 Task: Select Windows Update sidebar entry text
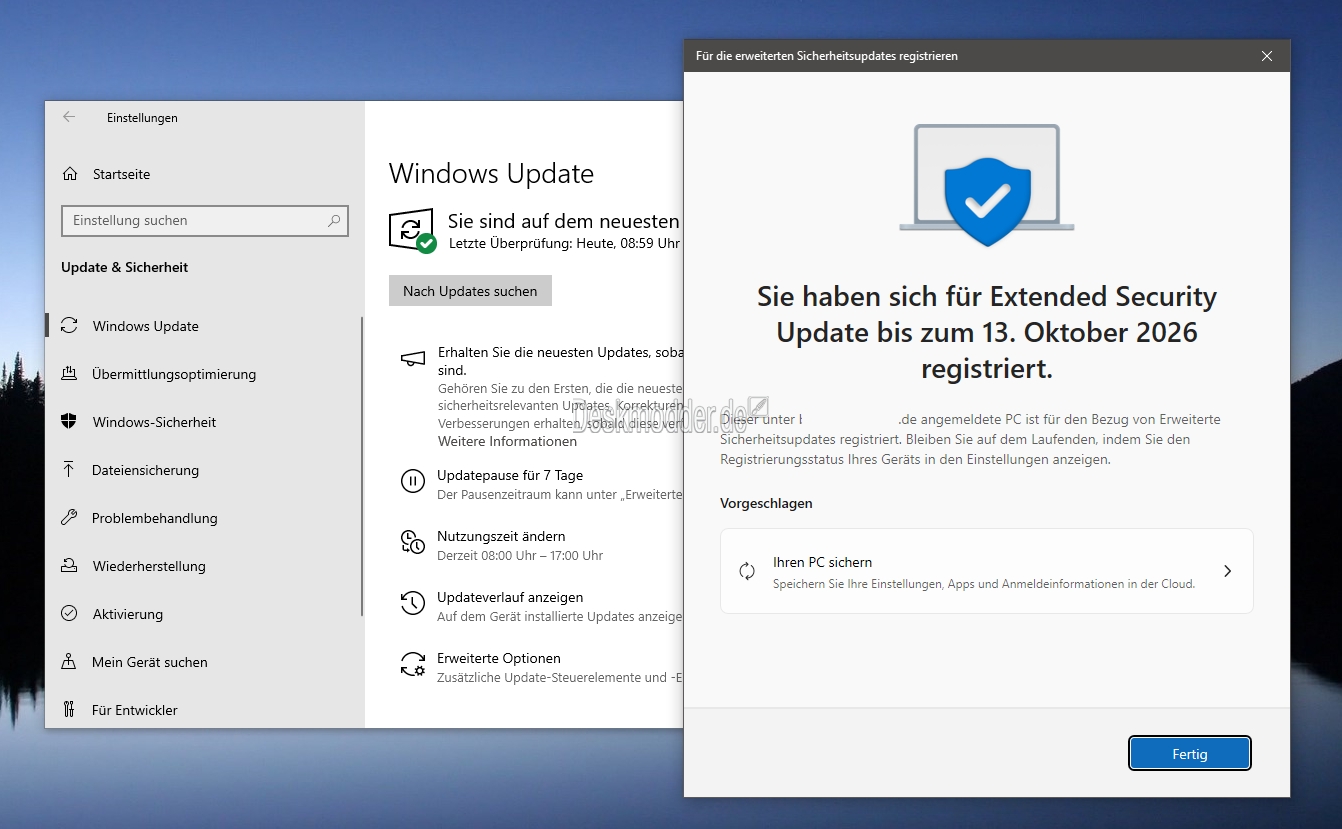click(146, 326)
